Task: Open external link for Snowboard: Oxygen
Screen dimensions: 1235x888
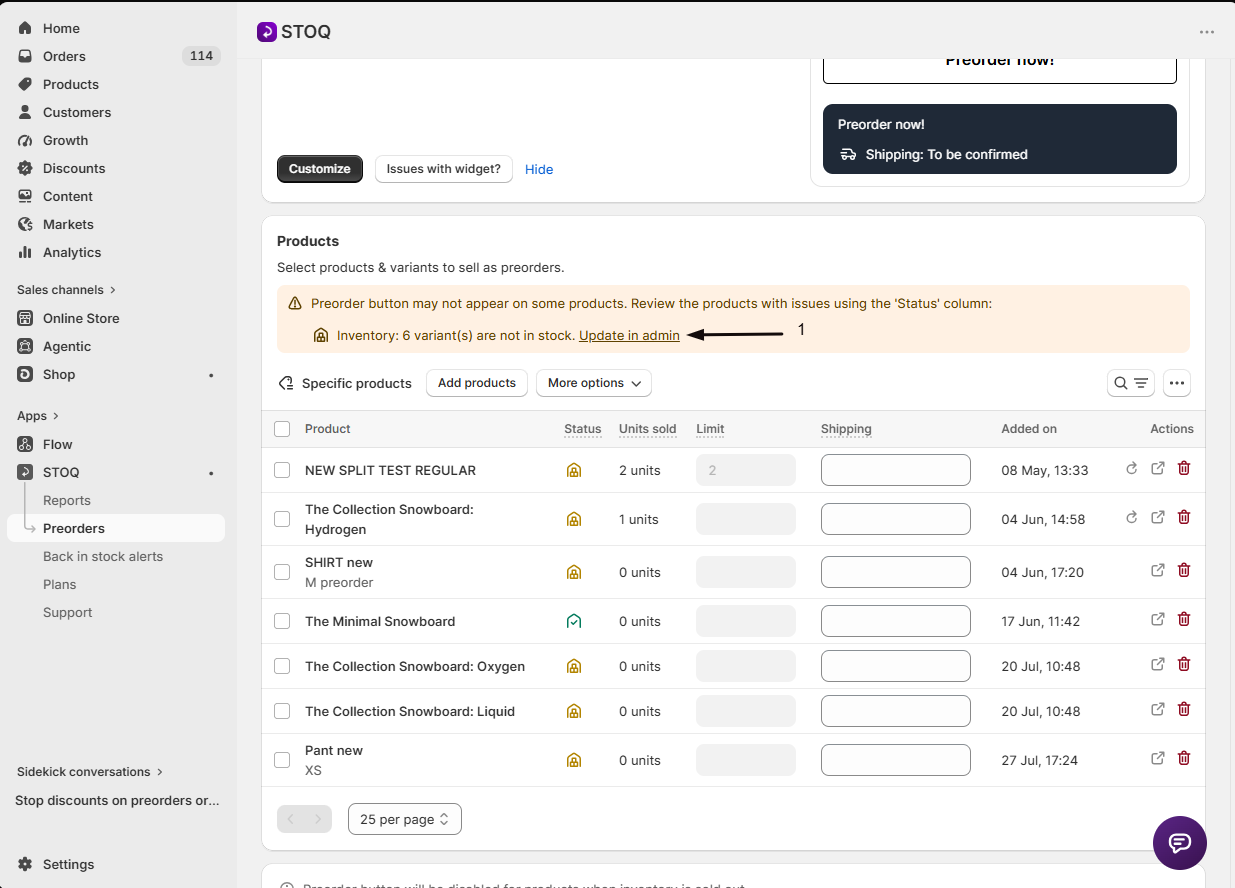Action: [1158, 664]
